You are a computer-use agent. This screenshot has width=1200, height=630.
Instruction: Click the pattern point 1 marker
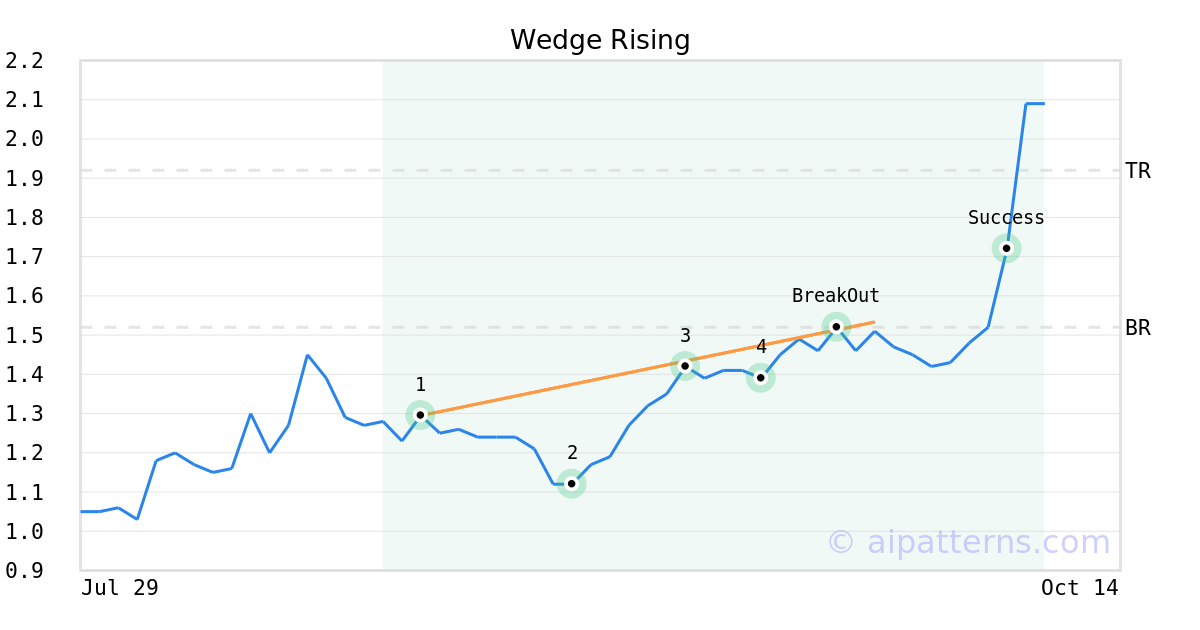click(420, 414)
